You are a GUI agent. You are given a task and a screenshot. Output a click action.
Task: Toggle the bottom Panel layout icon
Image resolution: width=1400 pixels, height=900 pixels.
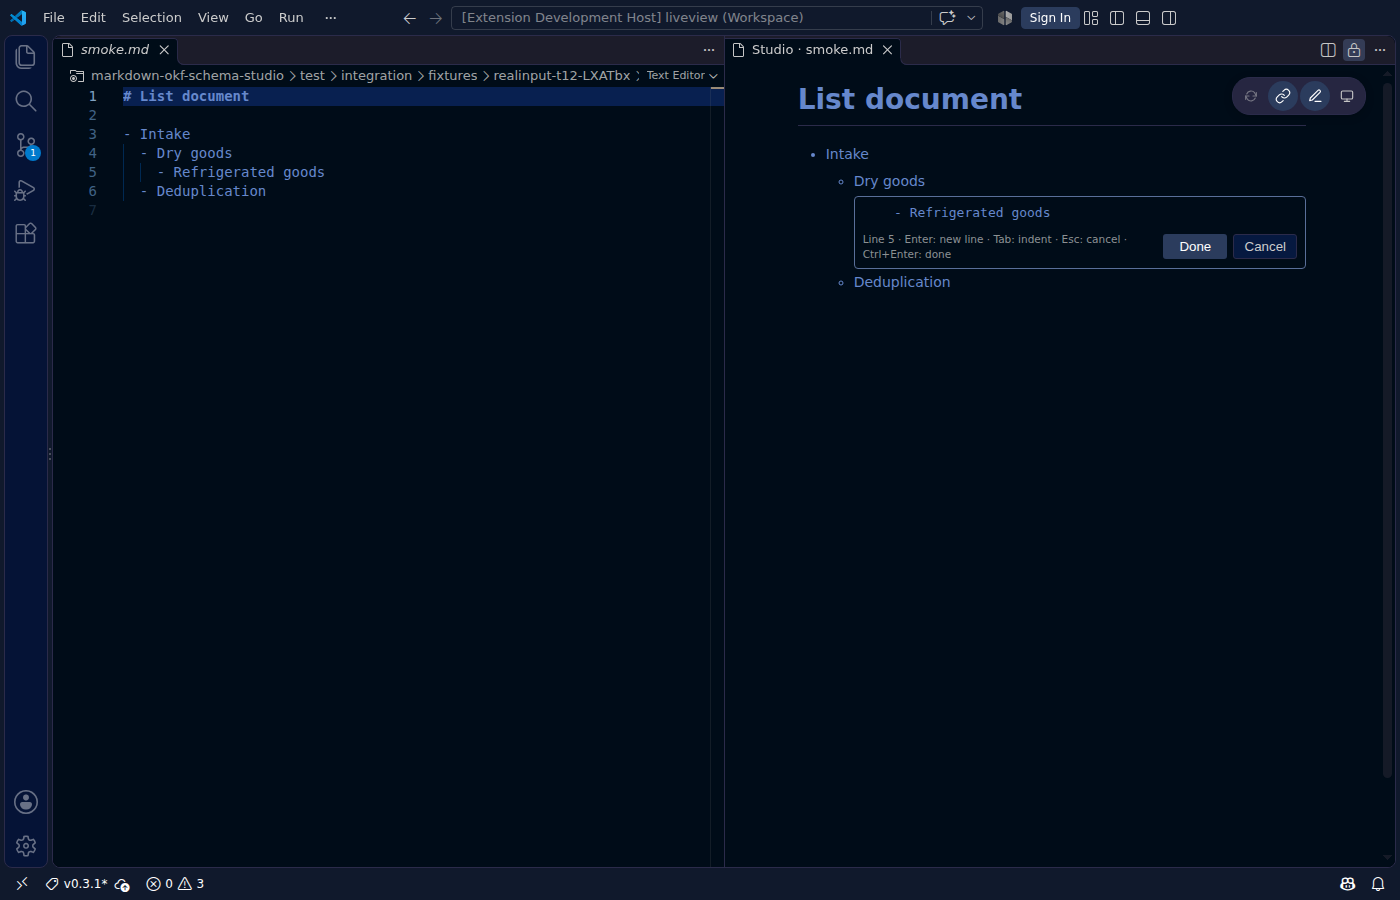pos(1143,18)
